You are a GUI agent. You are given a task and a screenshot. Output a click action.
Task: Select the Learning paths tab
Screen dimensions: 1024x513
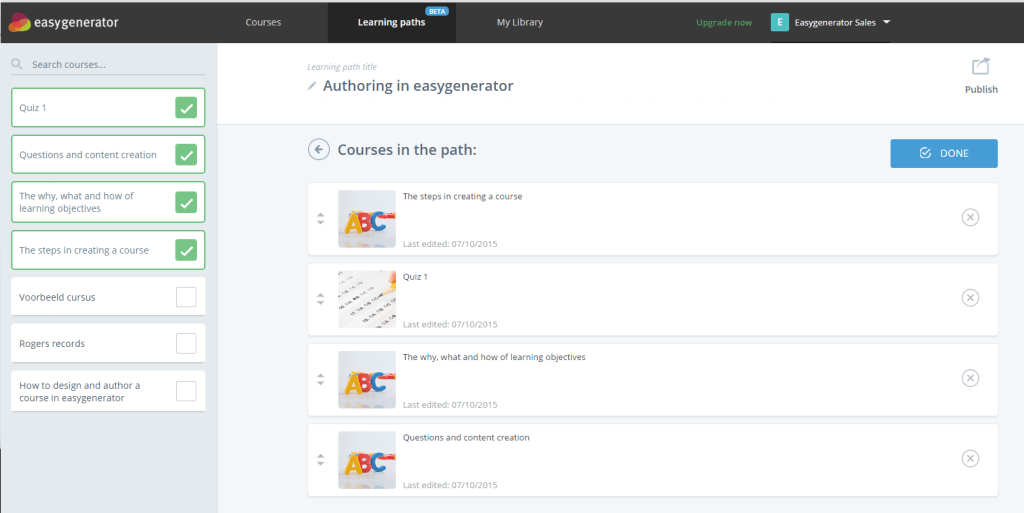tap(392, 22)
